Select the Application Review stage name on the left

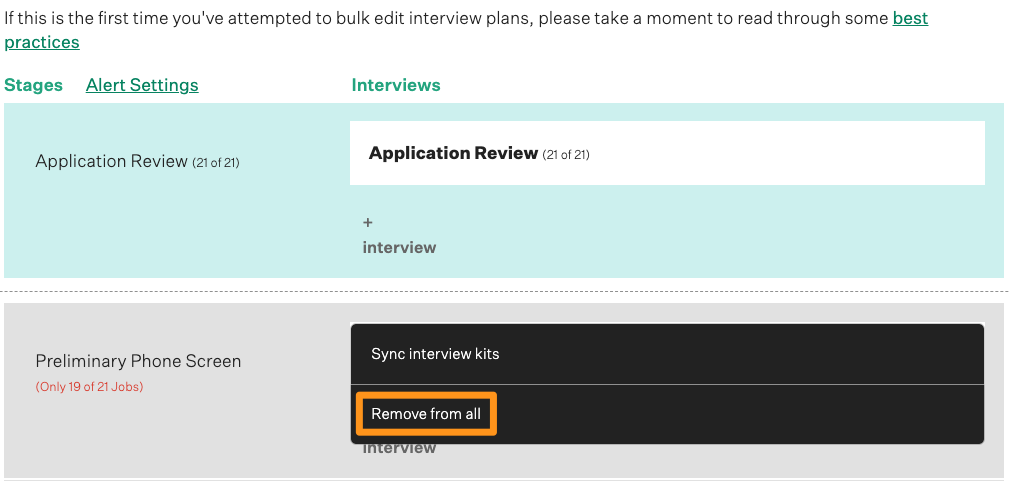click(111, 161)
